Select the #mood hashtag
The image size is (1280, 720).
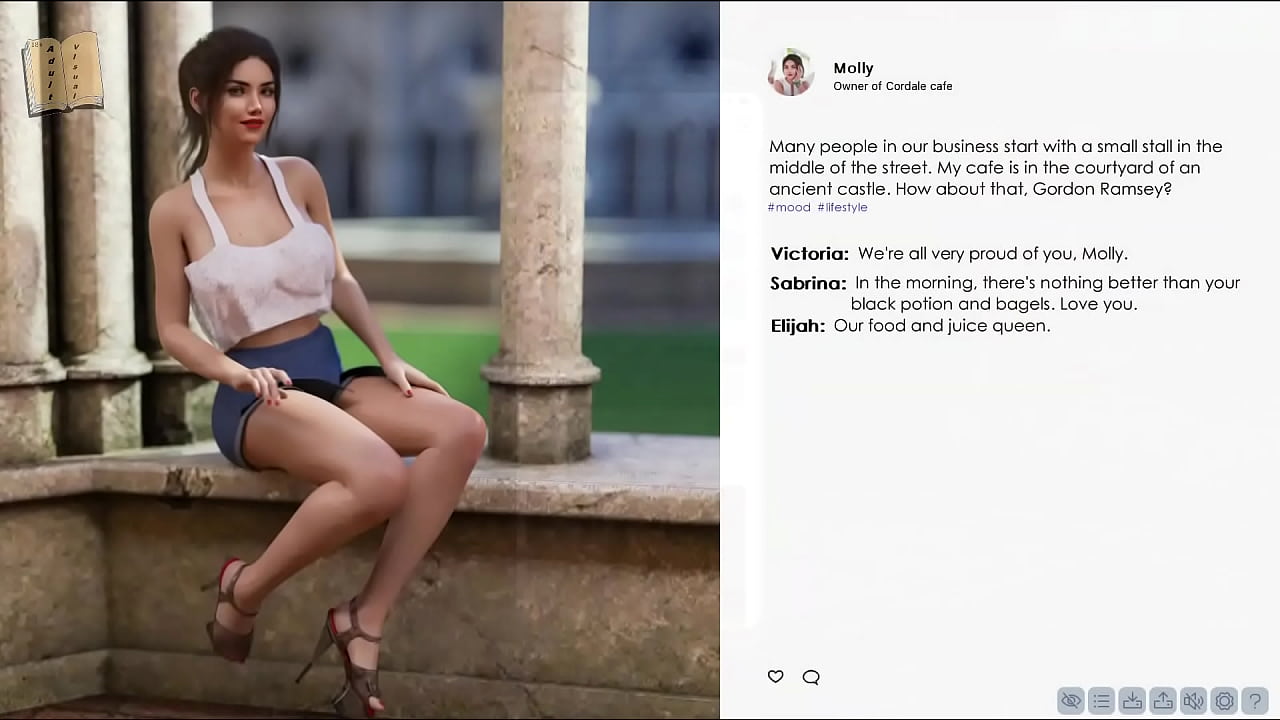click(789, 207)
